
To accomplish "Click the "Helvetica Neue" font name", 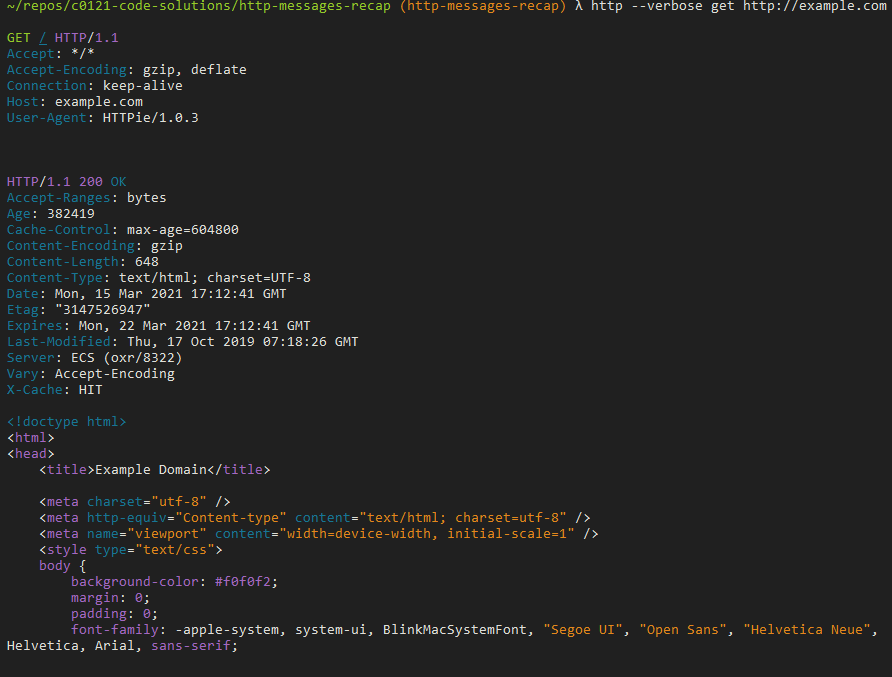I will (x=807, y=630).
